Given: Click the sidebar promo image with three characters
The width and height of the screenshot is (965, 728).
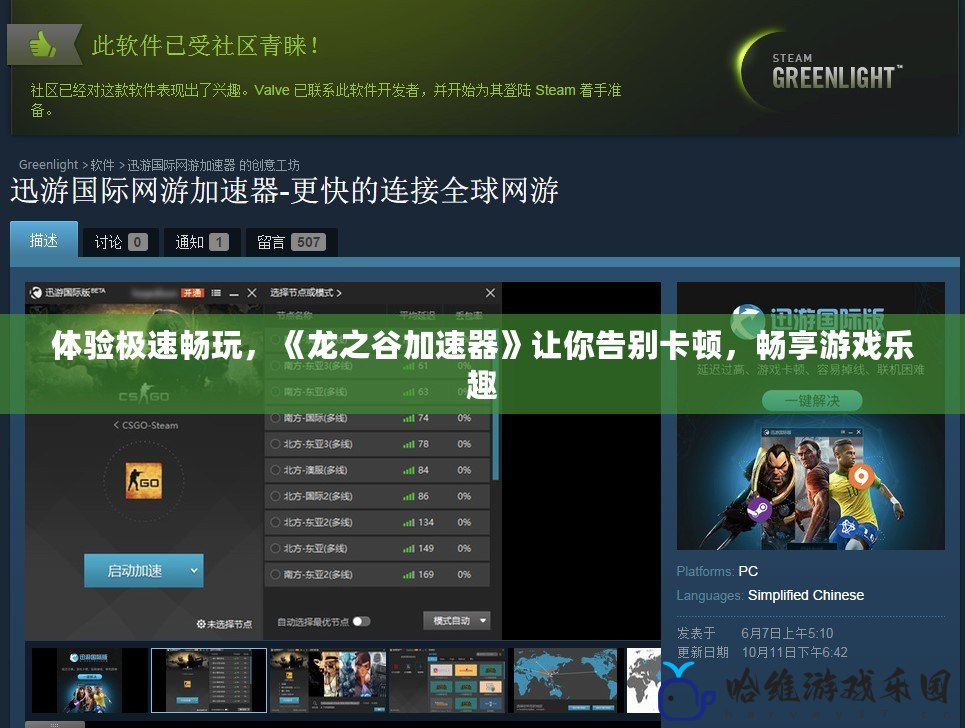Looking at the screenshot, I should (811, 416).
